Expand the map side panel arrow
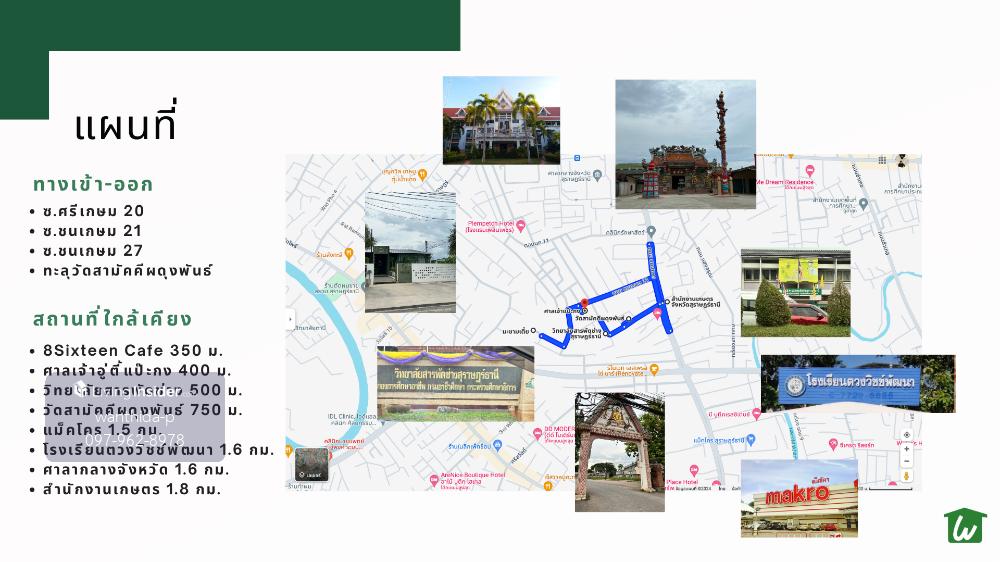This screenshot has height=562, width=1000. click(x=291, y=321)
